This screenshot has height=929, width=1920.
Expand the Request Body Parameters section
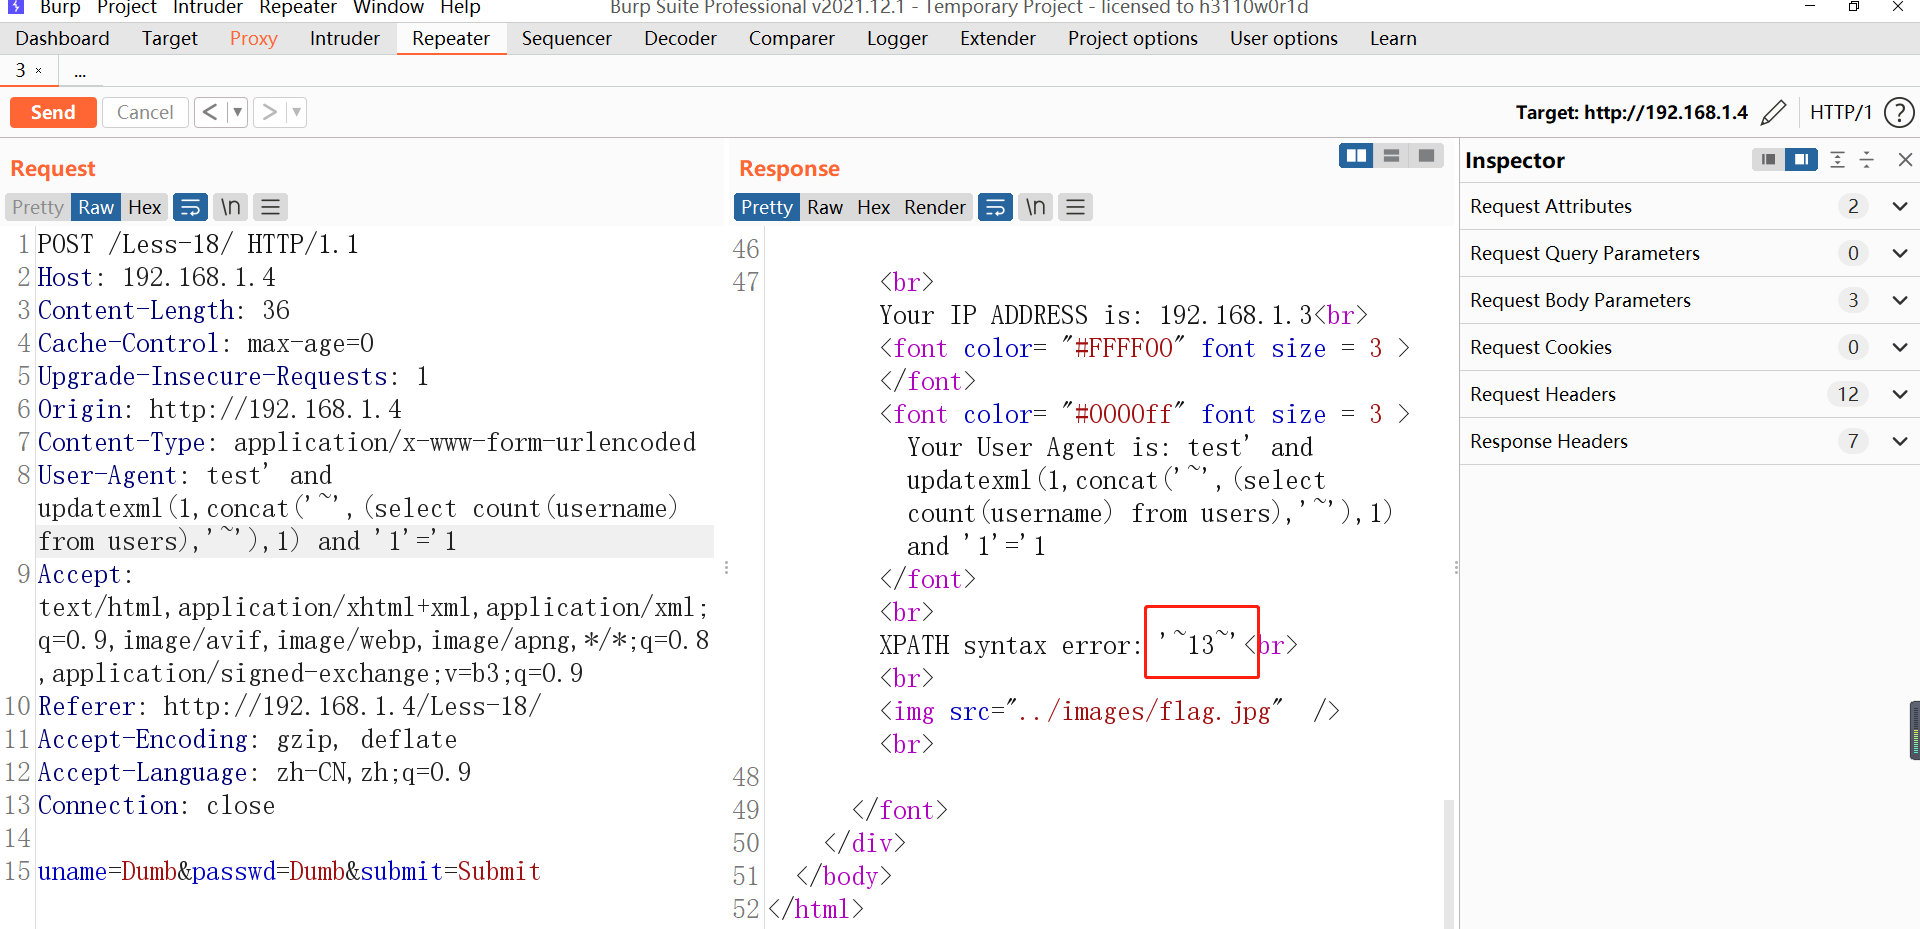click(1900, 300)
